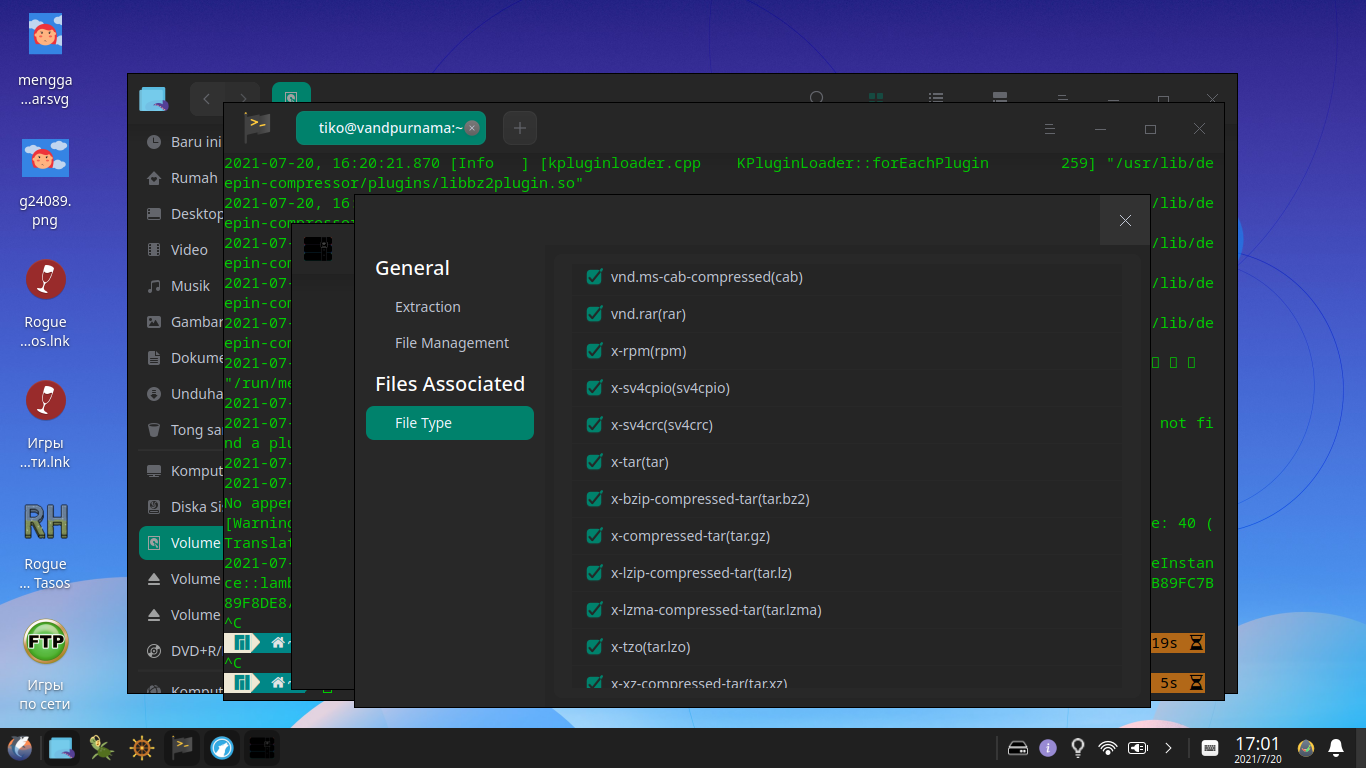Click the grasshopper taskbar icon
The height and width of the screenshot is (768, 1366).
101,747
